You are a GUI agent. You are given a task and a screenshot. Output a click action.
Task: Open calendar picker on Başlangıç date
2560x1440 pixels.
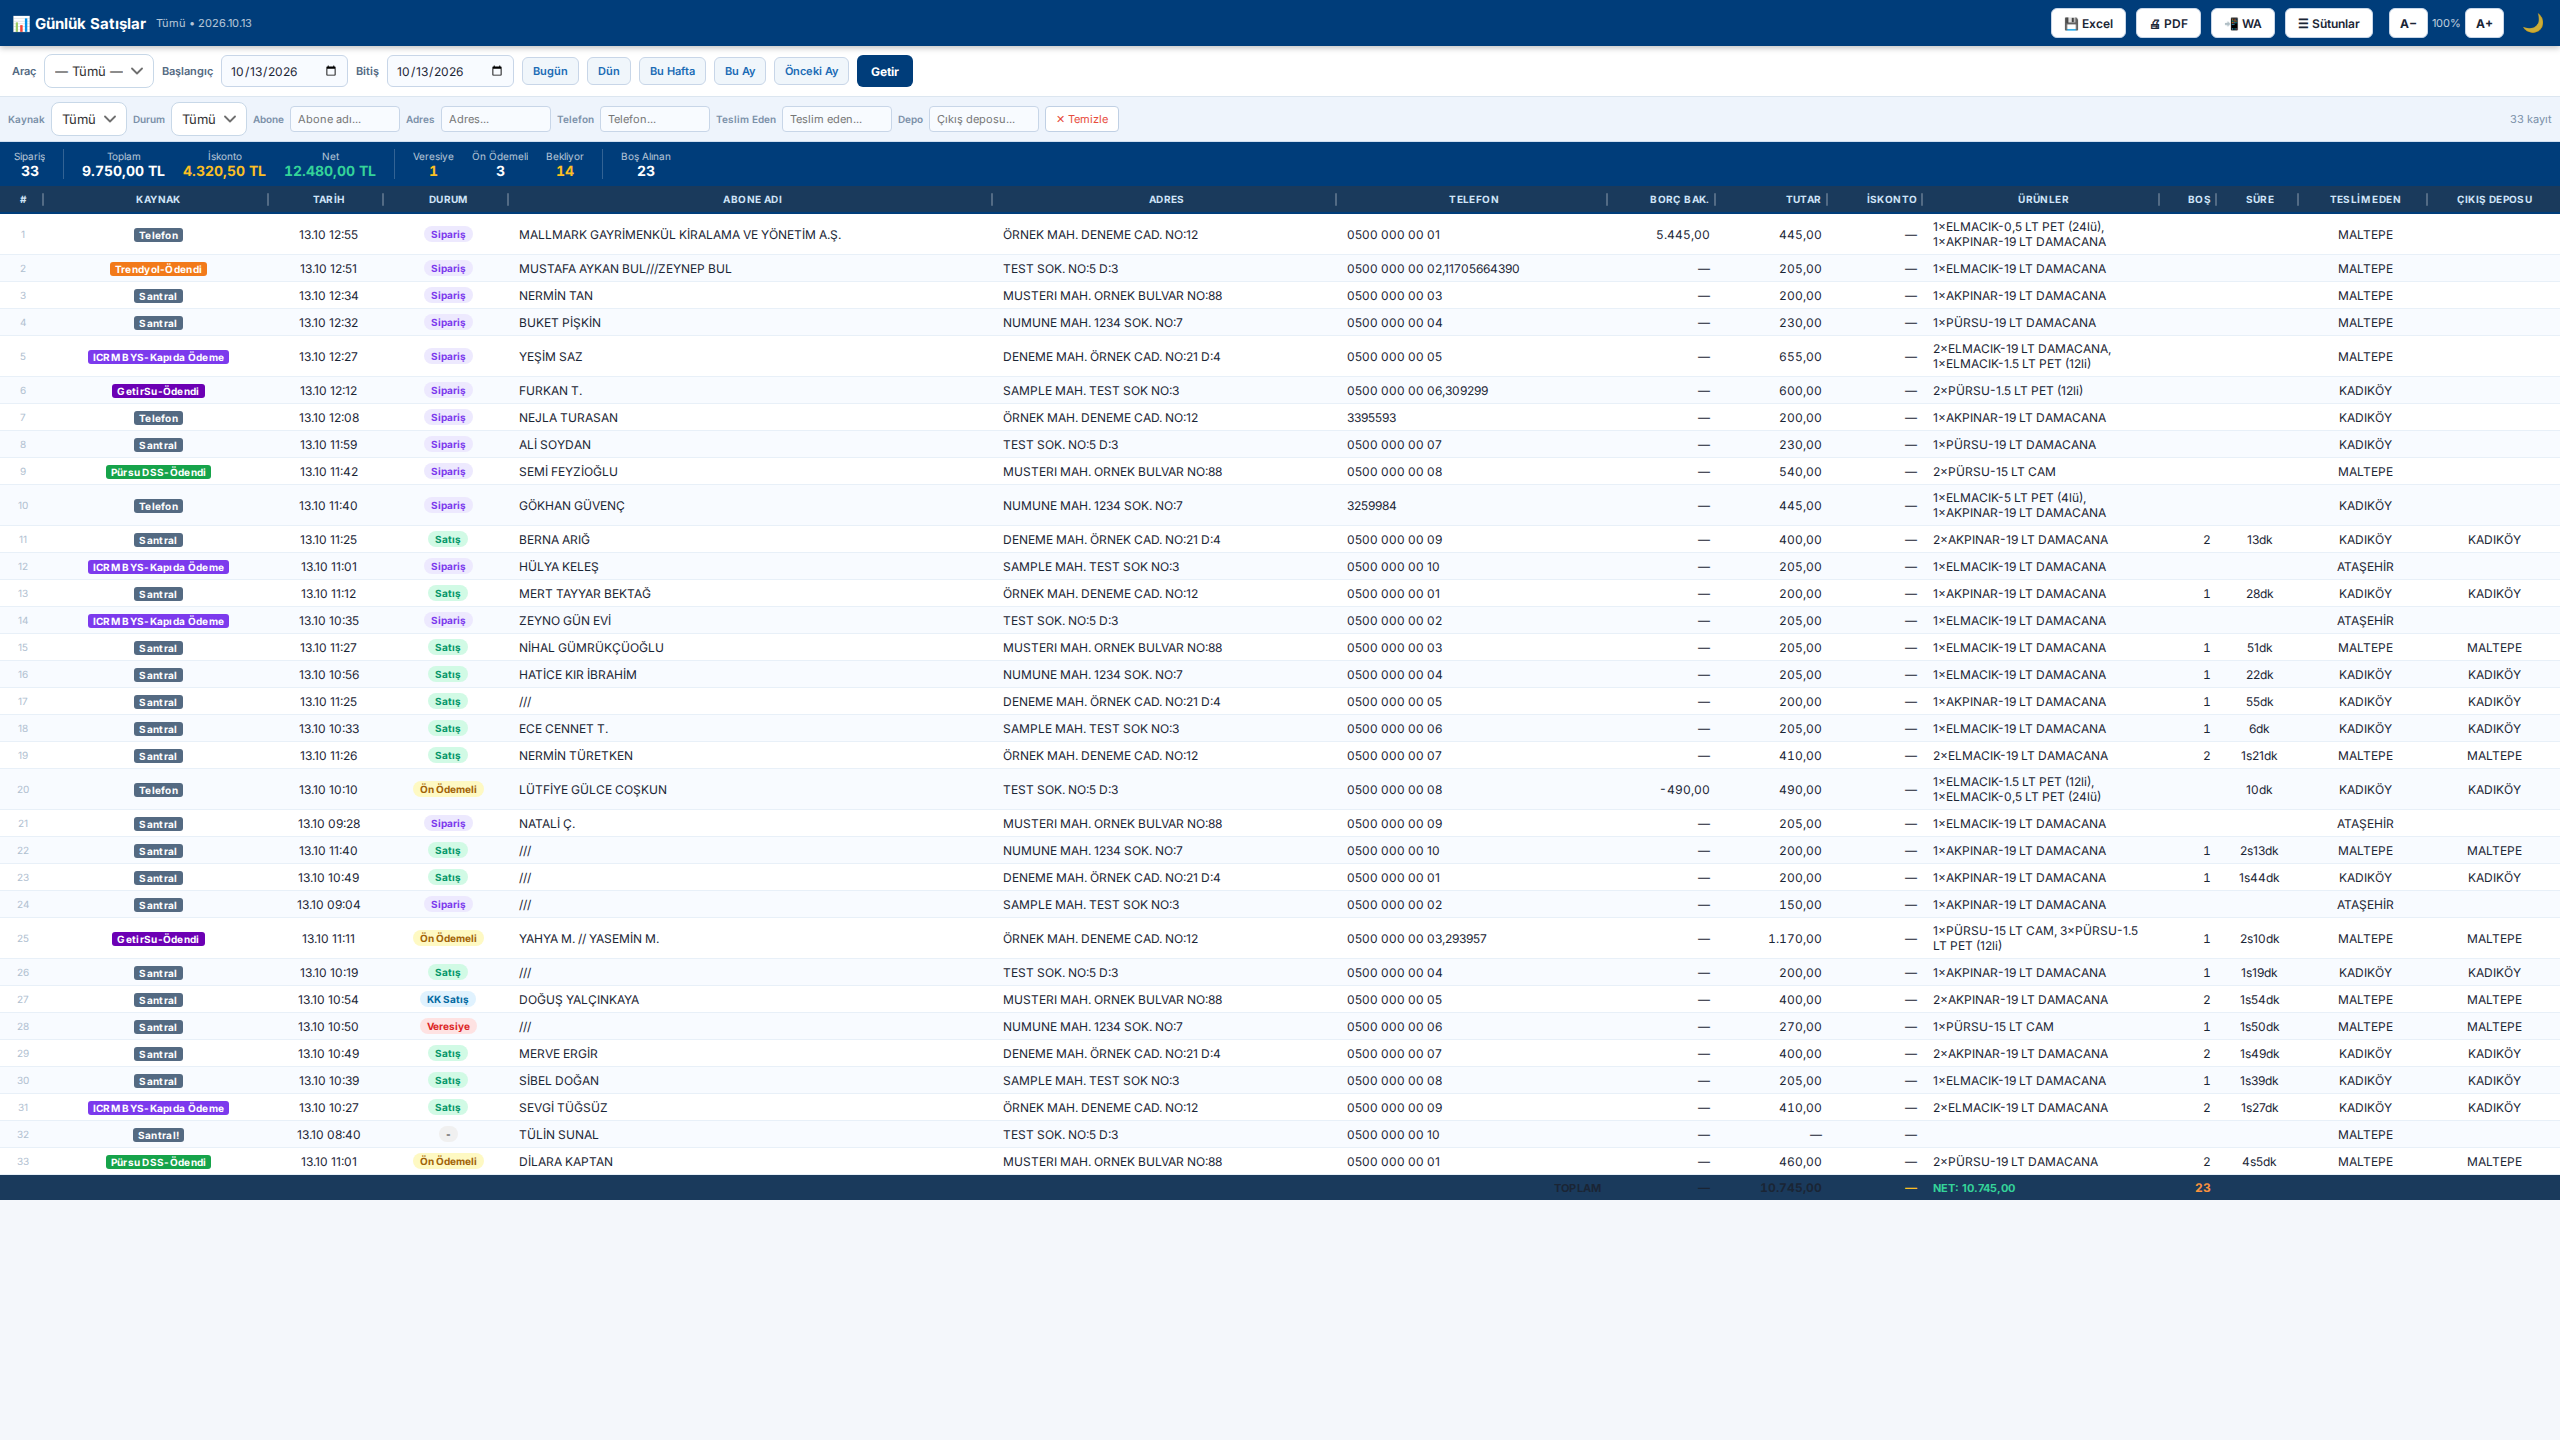pos(331,71)
